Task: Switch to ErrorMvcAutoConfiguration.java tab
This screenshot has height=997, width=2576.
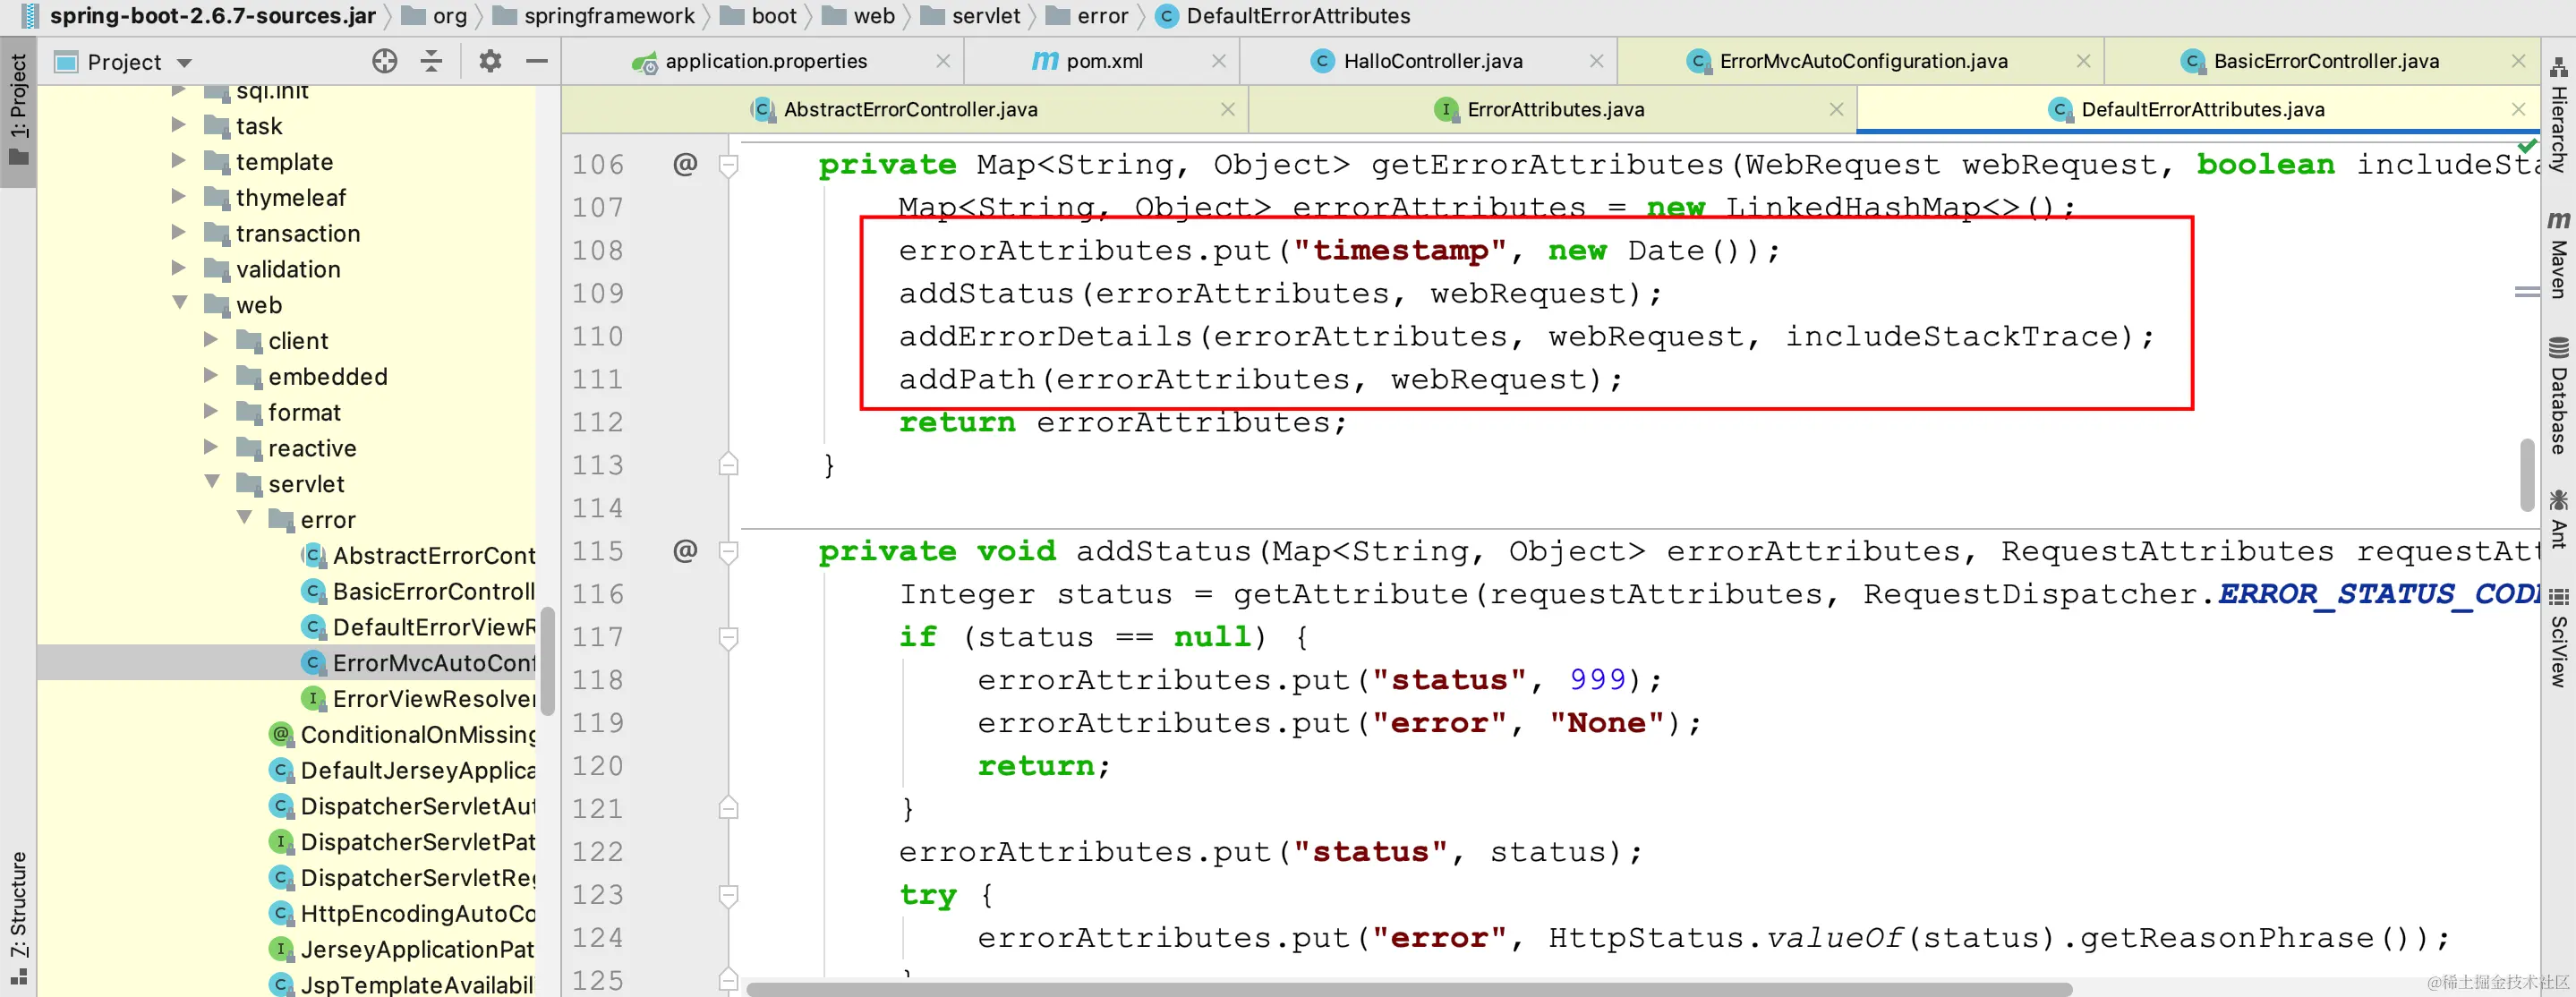Action: 1862,61
